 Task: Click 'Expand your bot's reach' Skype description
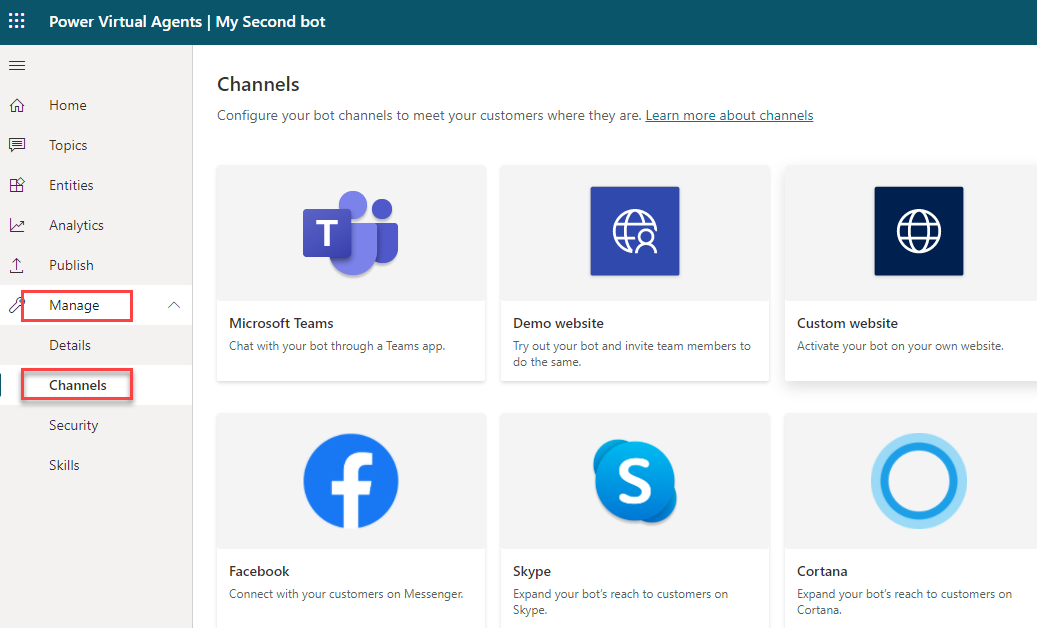click(x=620, y=602)
